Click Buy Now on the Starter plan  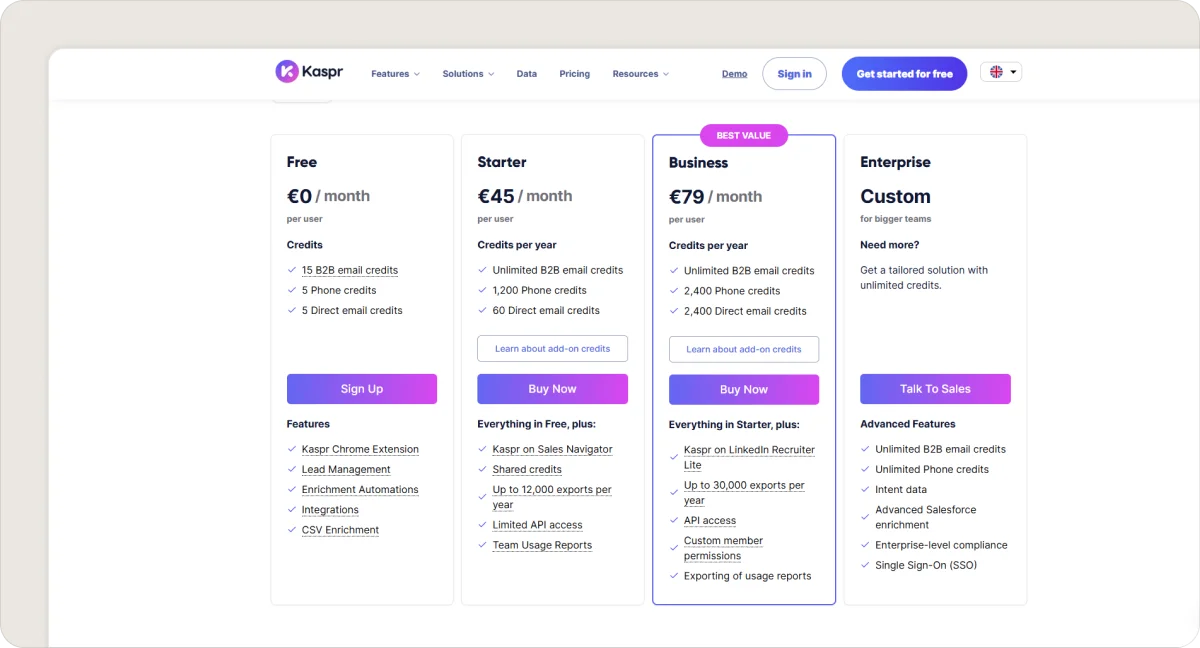(x=552, y=389)
